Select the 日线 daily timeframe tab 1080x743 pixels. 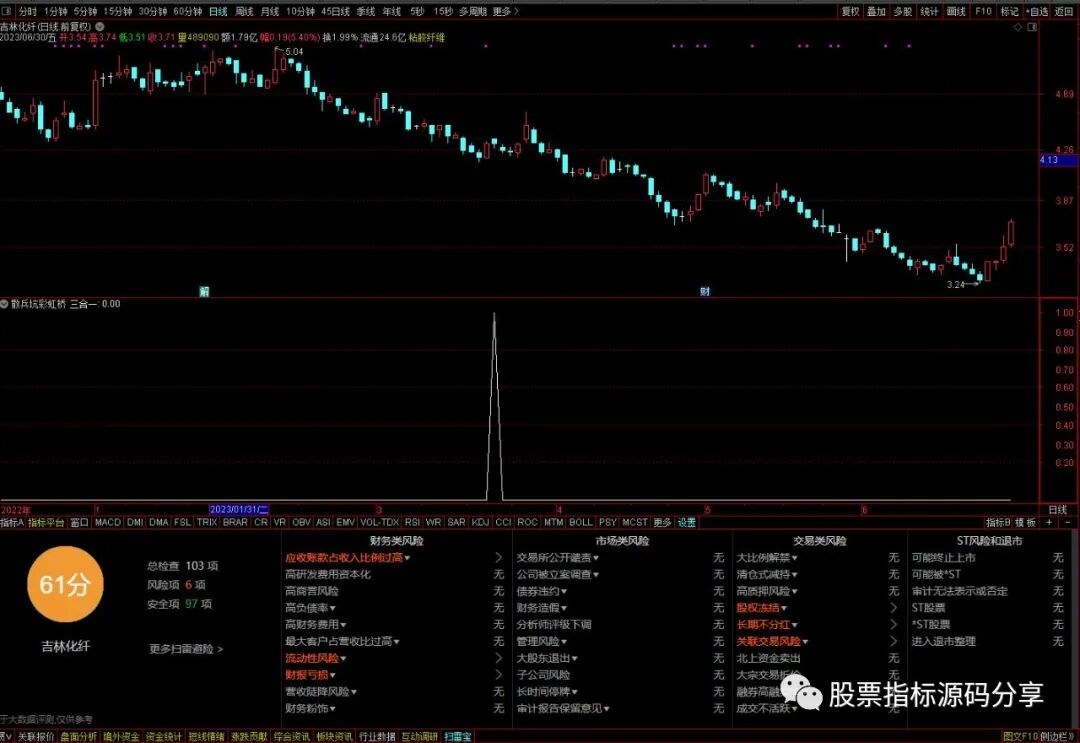[218, 12]
